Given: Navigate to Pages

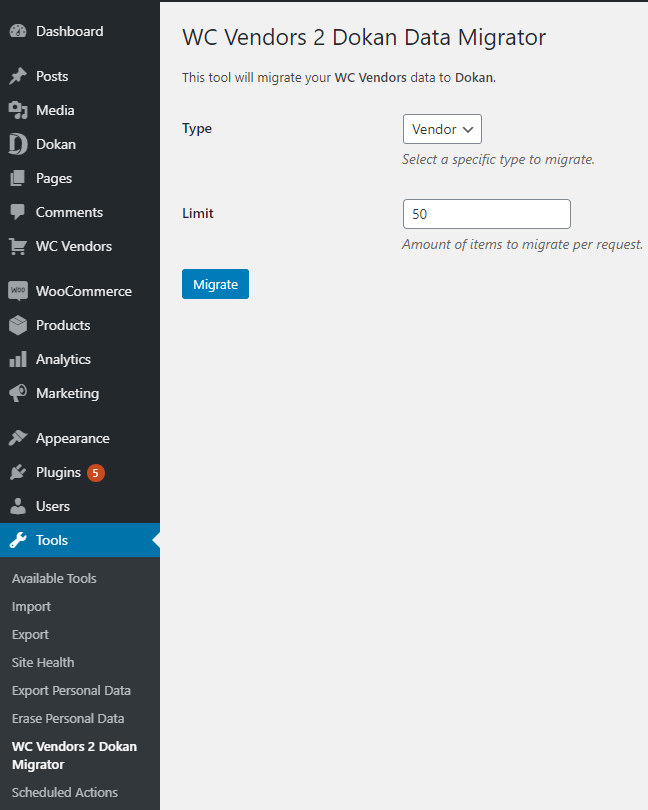Looking at the screenshot, I should click(54, 179).
